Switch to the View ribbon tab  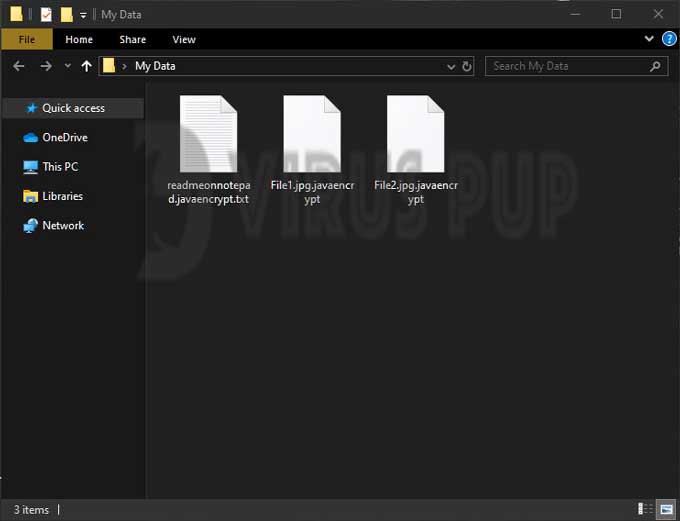point(184,39)
